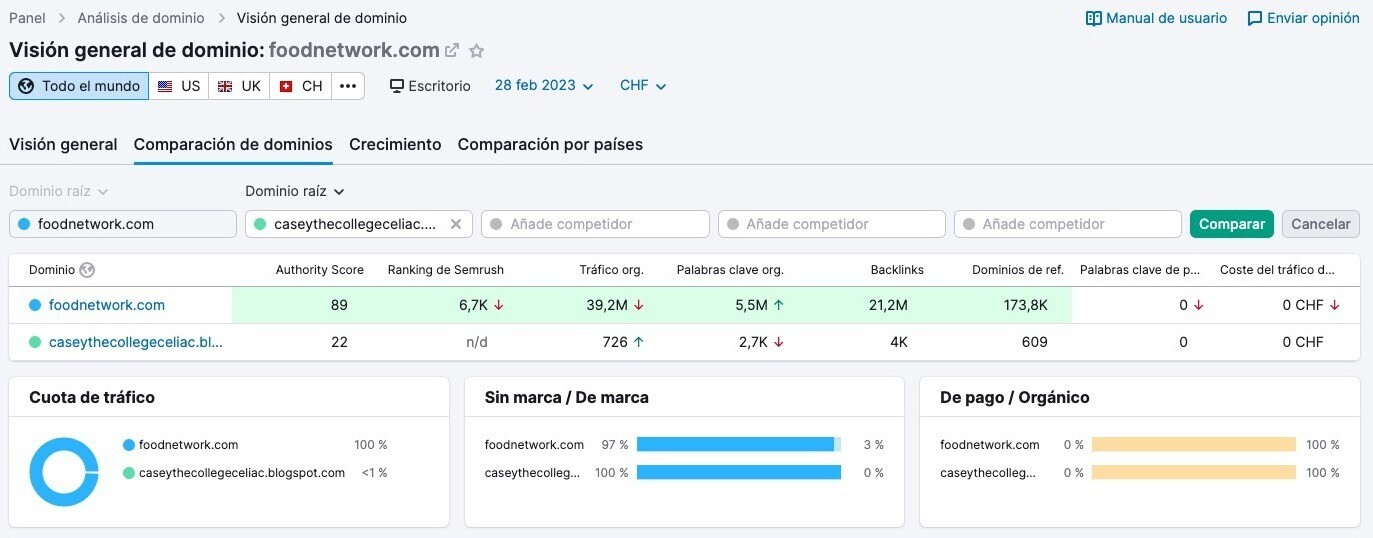This screenshot has height=538, width=1373.
Task: Expand second Dominio raíz type dropdown
Action: point(295,191)
